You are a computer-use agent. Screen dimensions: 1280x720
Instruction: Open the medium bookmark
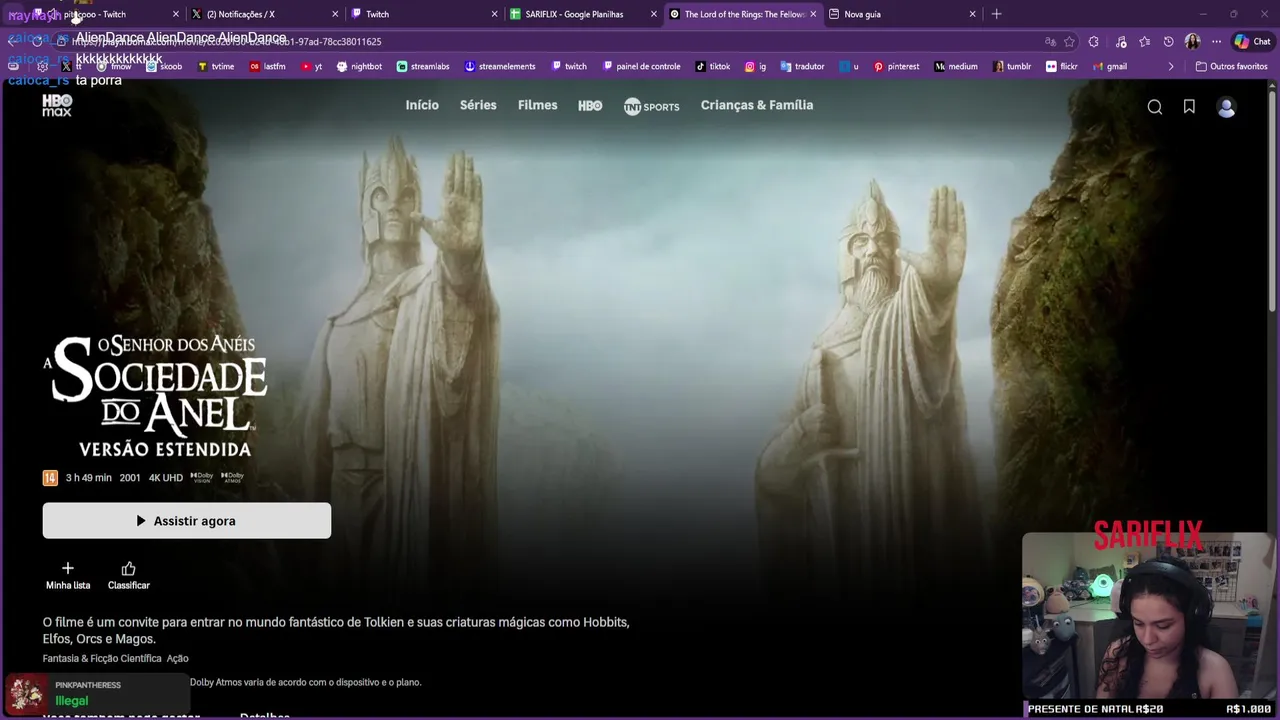pos(956,66)
